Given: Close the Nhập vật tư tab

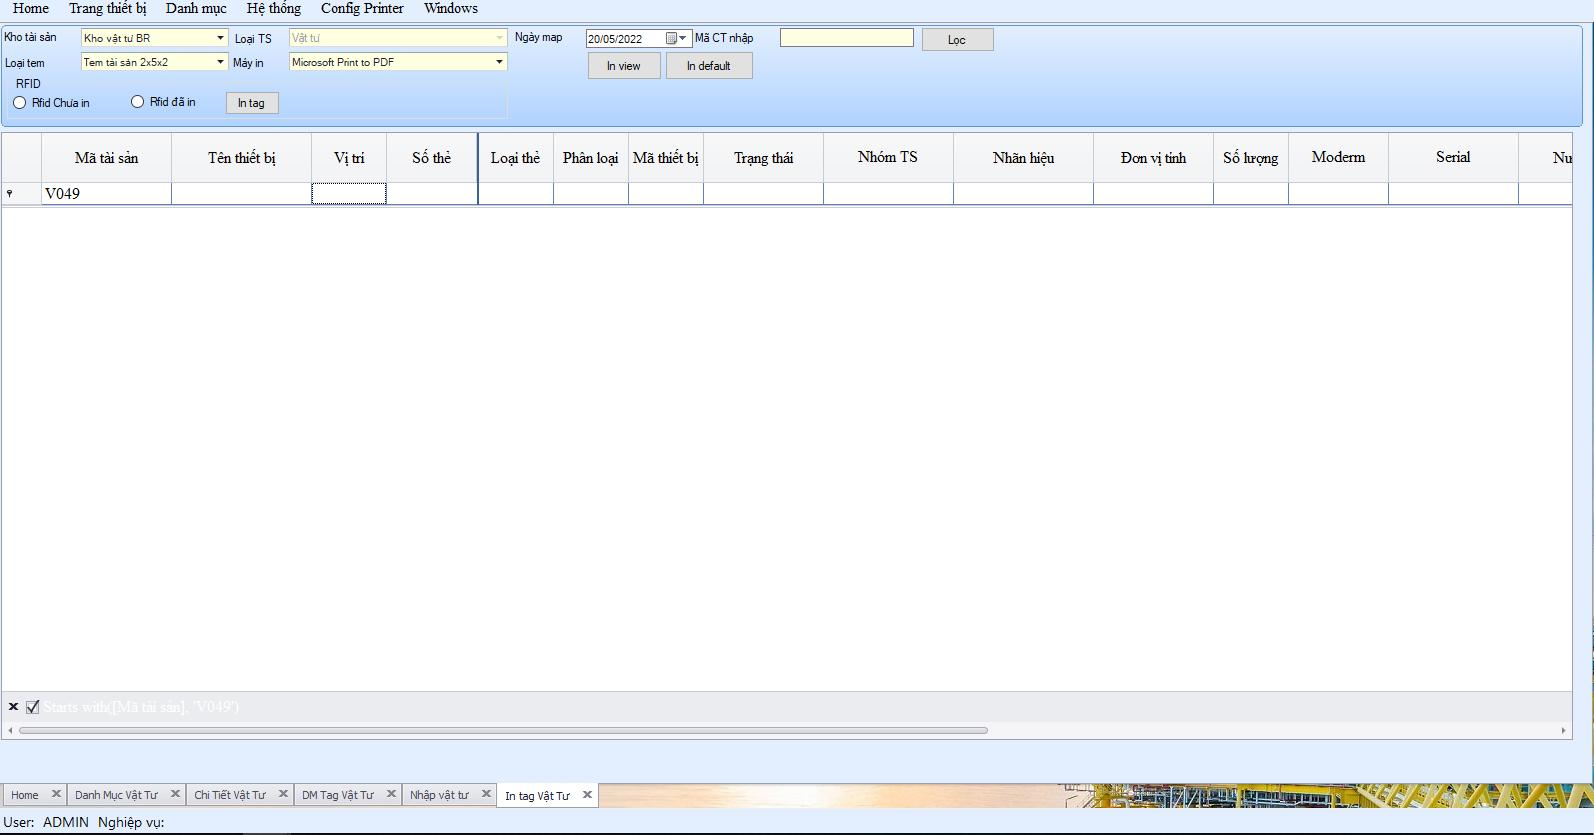Looking at the screenshot, I should pyautogui.click(x=486, y=794).
